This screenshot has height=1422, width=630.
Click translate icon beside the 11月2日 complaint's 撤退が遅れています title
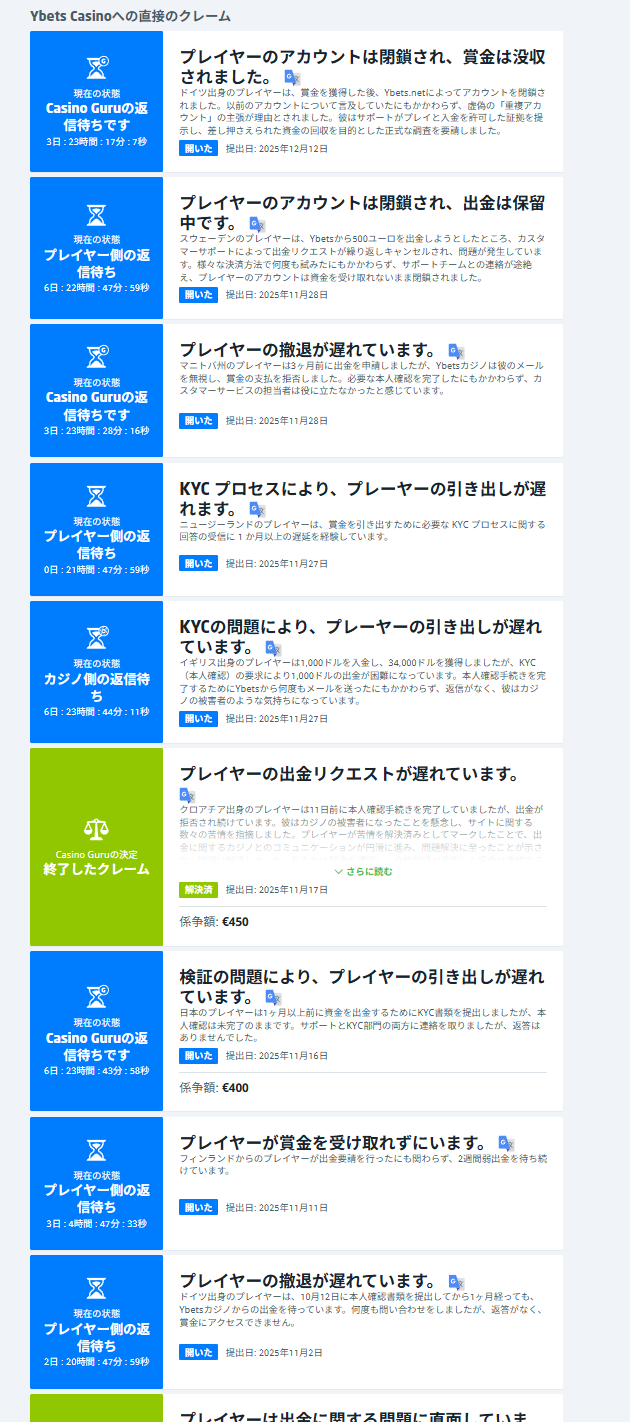456,1282
